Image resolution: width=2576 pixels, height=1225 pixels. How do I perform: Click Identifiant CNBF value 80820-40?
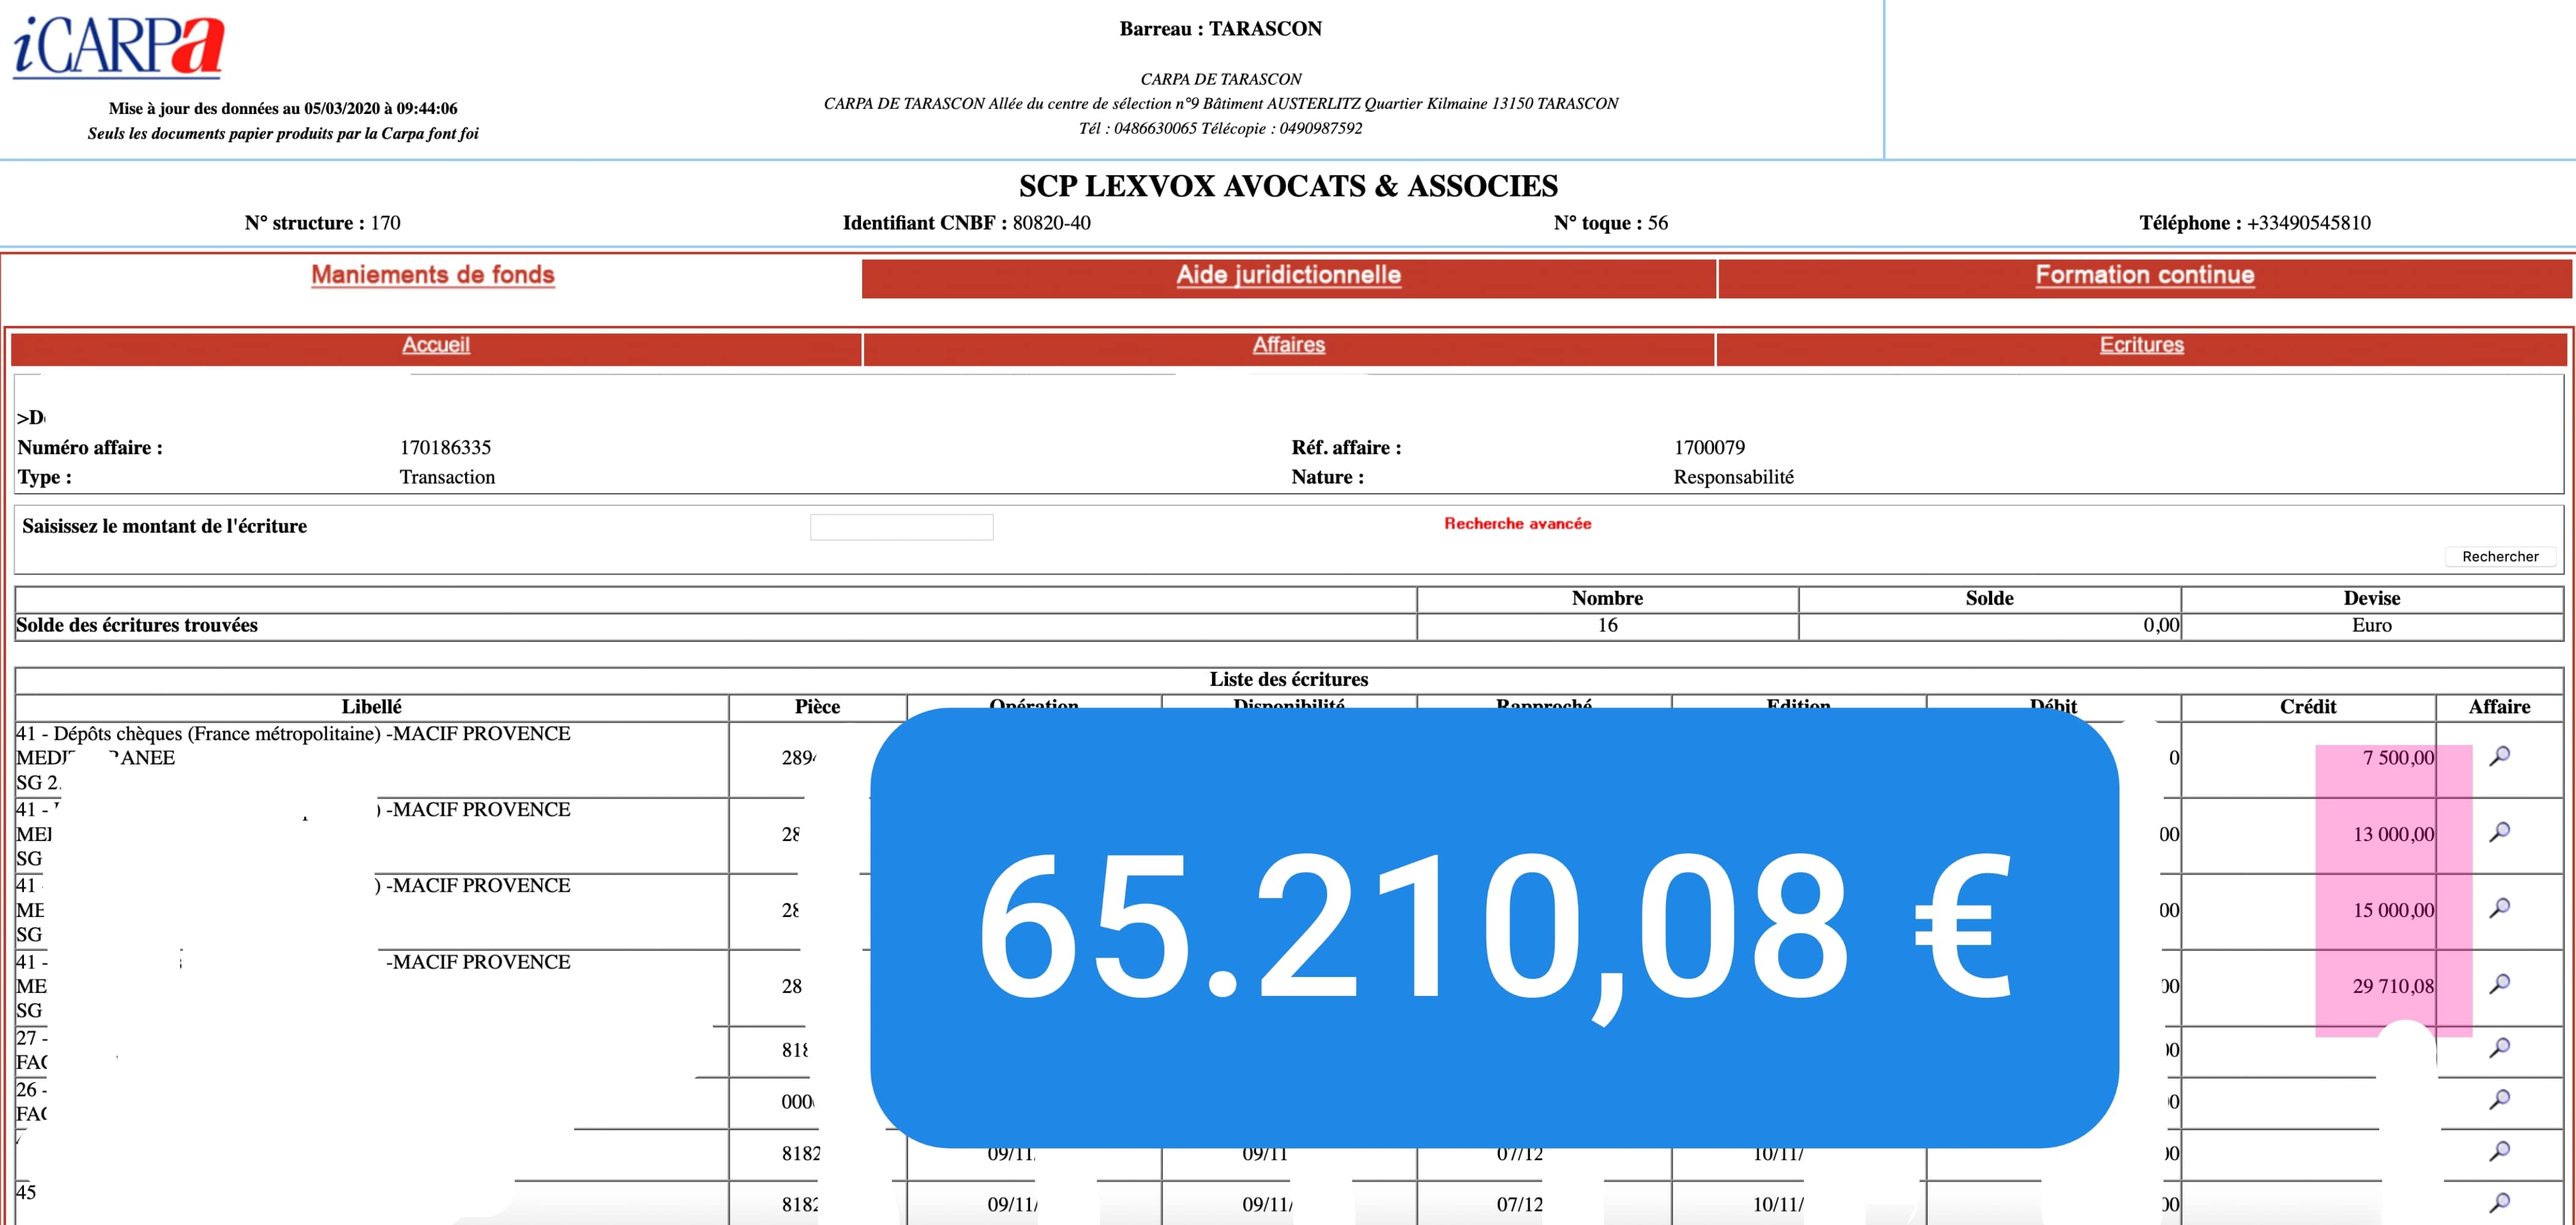click(x=1051, y=223)
